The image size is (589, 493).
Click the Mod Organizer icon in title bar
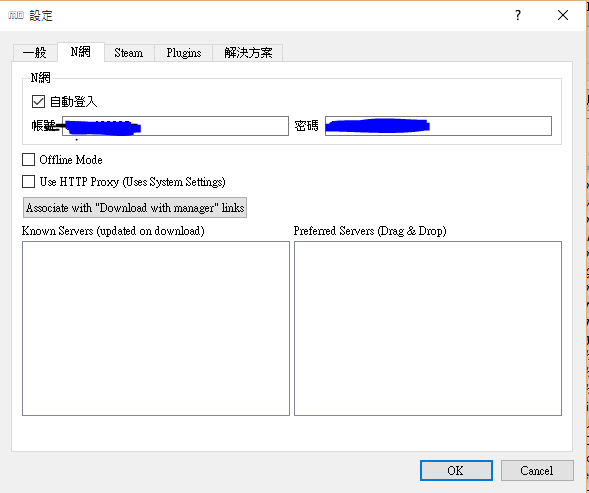(16, 15)
